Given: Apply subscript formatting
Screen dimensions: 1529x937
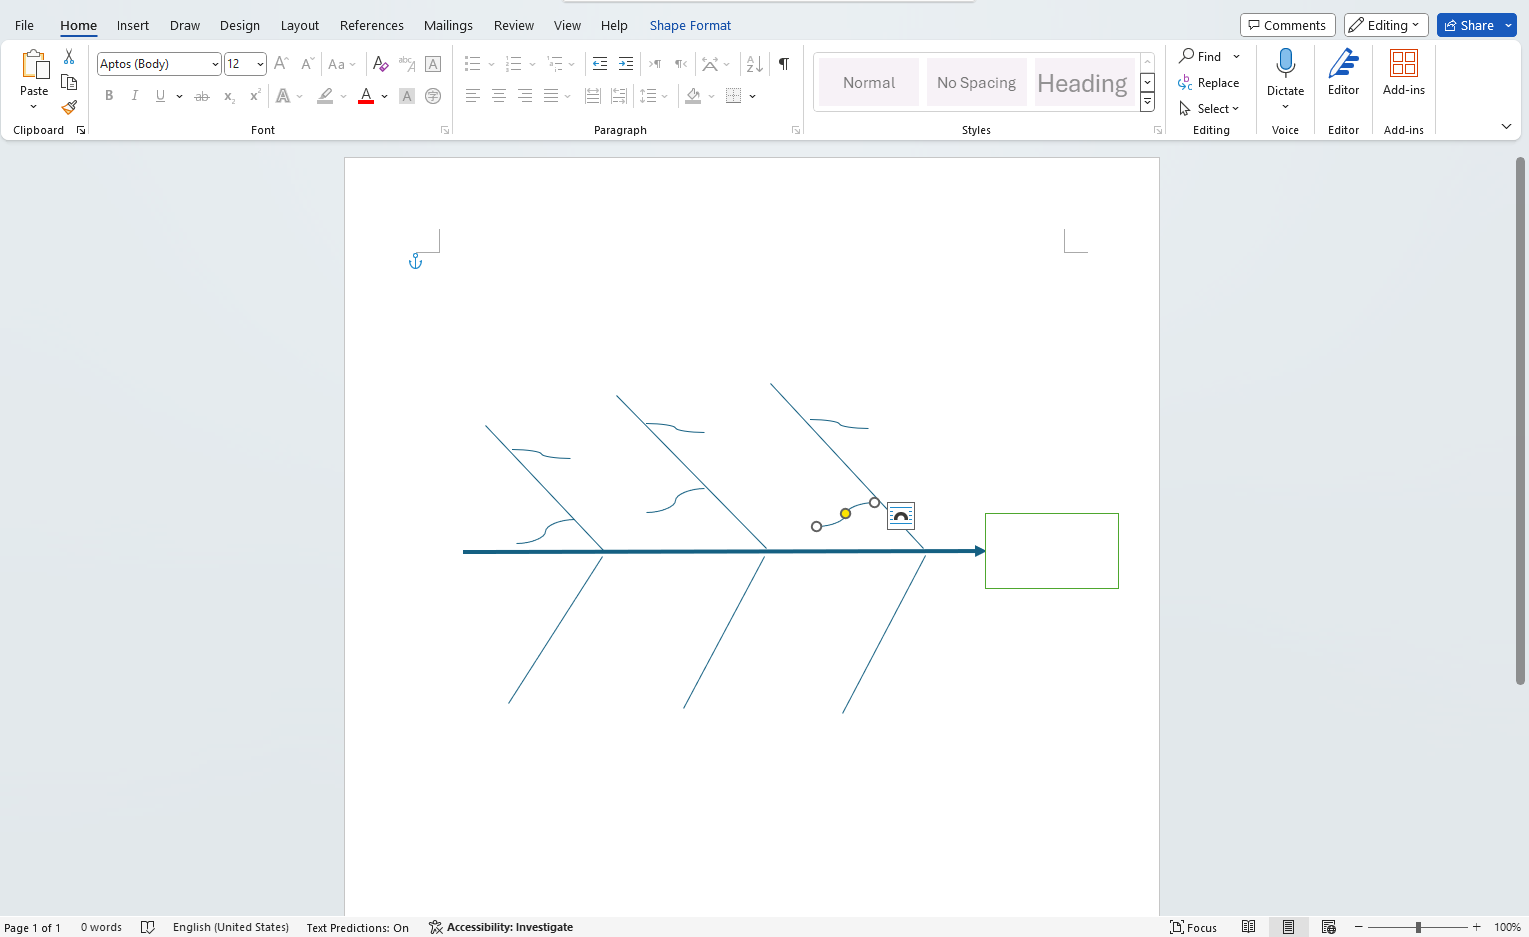Looking at the screenshot, I should click(228, 96).
